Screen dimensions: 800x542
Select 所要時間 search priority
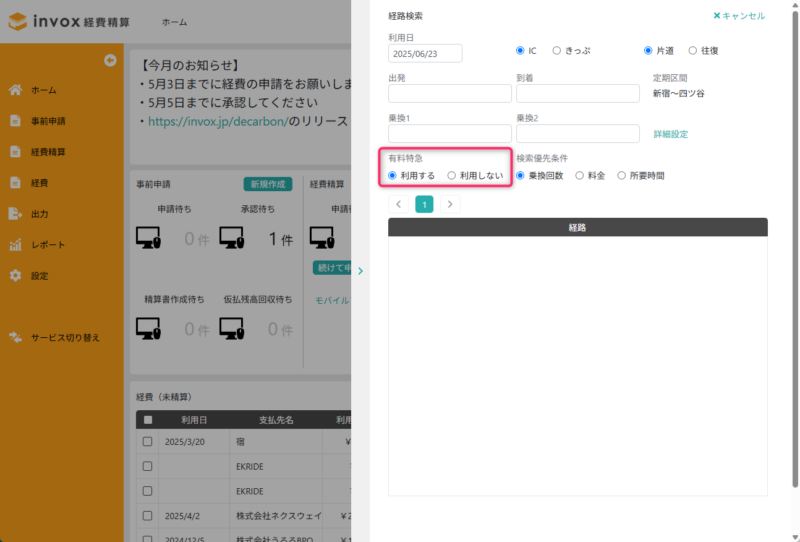(x=621, y=176)
